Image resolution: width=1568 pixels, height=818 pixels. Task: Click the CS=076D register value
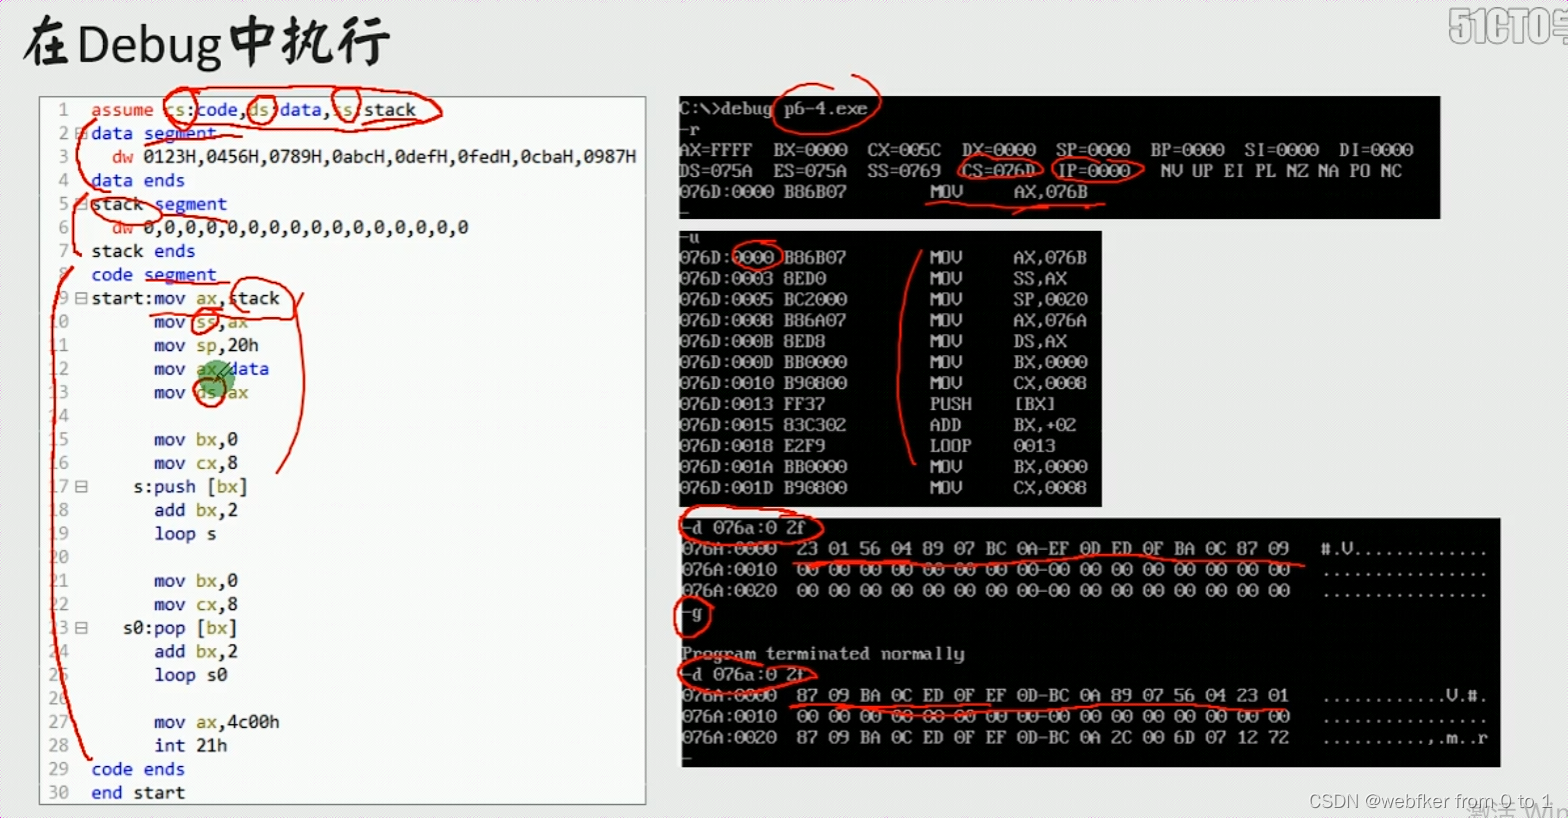pos(998,171)
